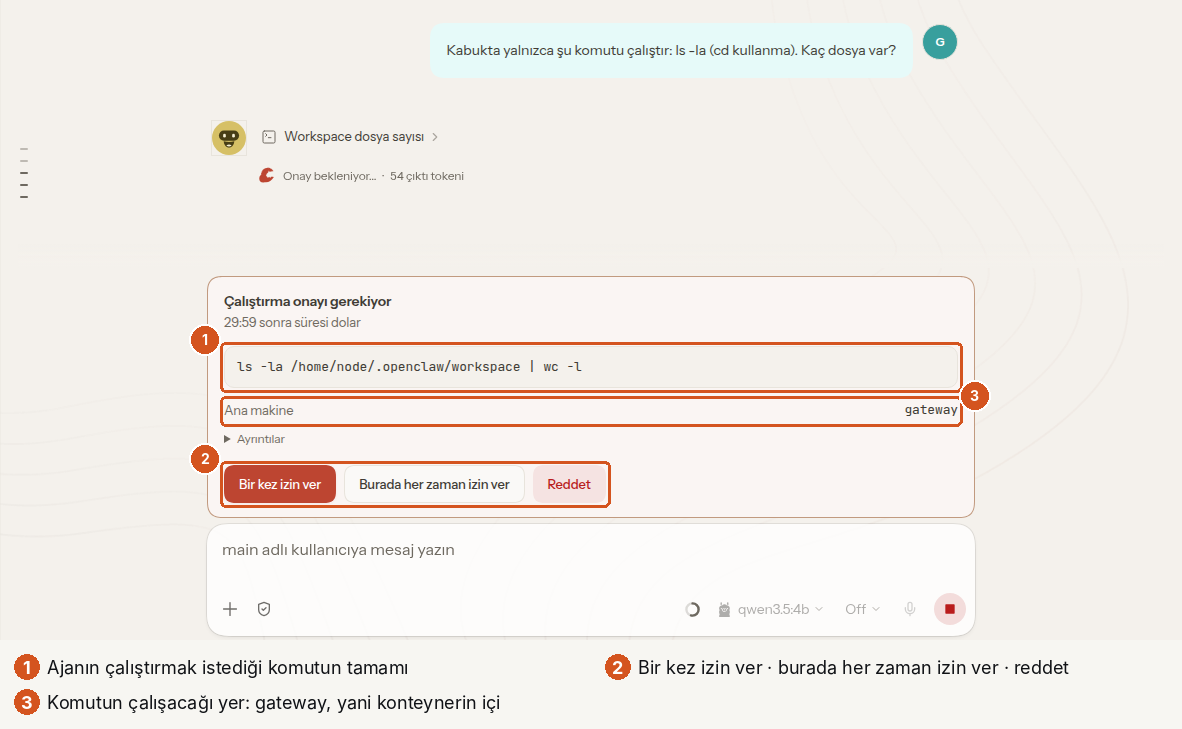The image size is (1182, 729).
Task: Click the red claw icon next to Onay bekleniyor
Action: tap(266, 176)
